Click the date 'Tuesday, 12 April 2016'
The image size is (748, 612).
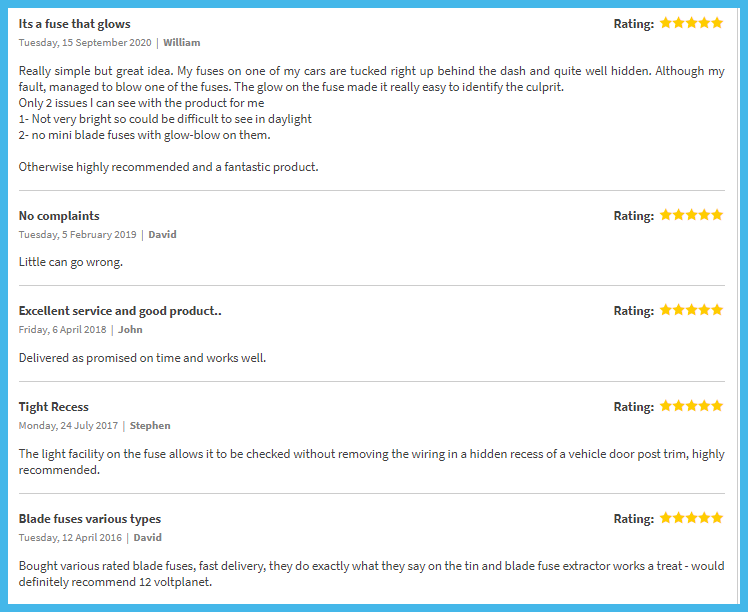(x=70, y=538)
